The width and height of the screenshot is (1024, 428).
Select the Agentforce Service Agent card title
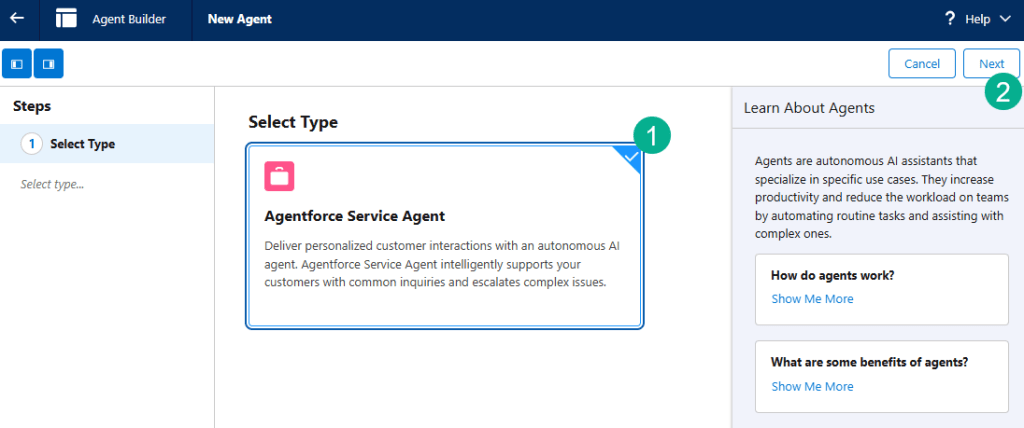(354, 216)
